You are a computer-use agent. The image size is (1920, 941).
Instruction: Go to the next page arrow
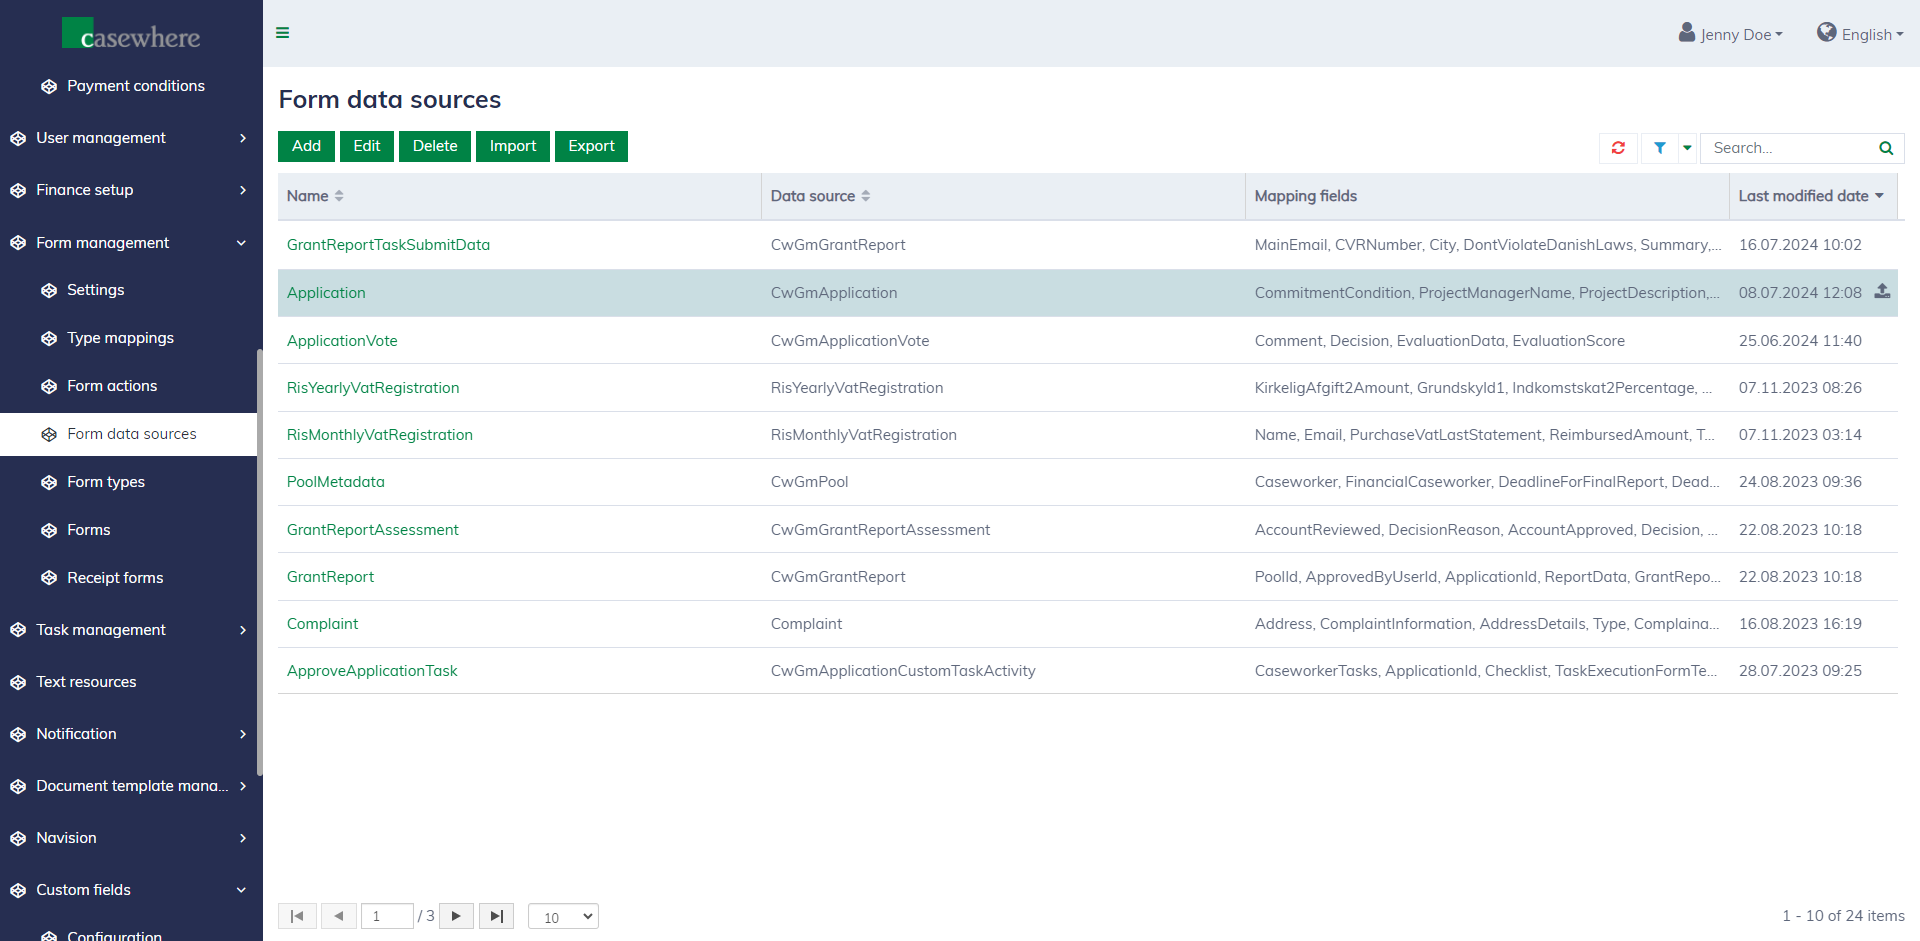[456, 916]
